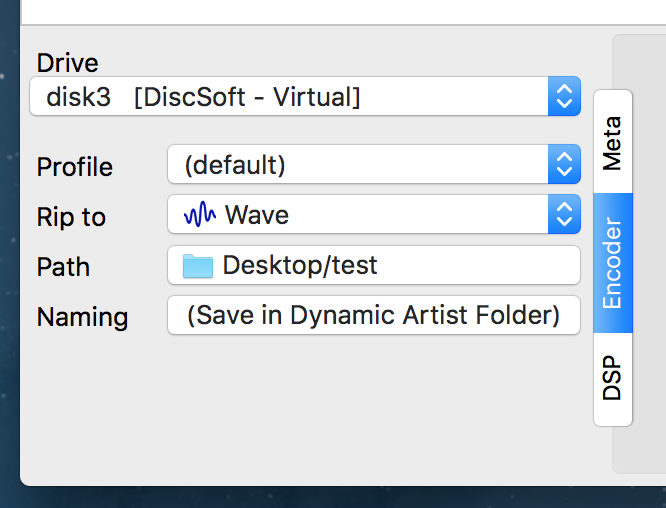Click the folder icon in the Path field

click(x=198, y=265)
